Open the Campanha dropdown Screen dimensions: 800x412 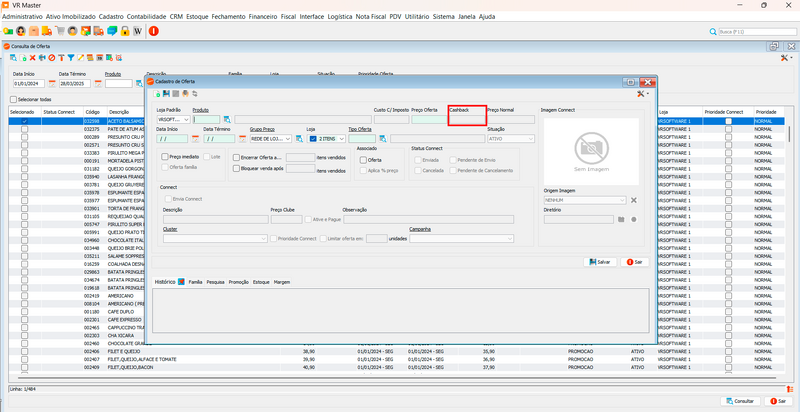click(x=461, y=239)
